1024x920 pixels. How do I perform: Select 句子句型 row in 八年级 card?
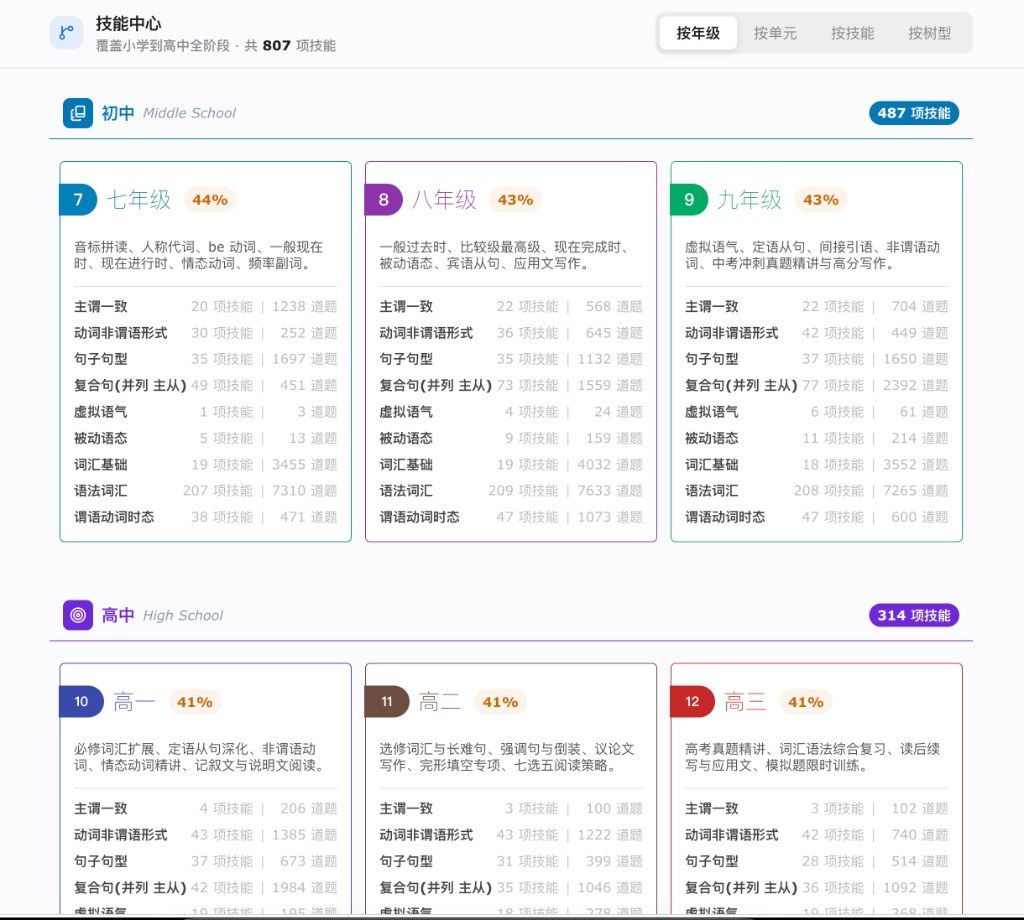511,359
